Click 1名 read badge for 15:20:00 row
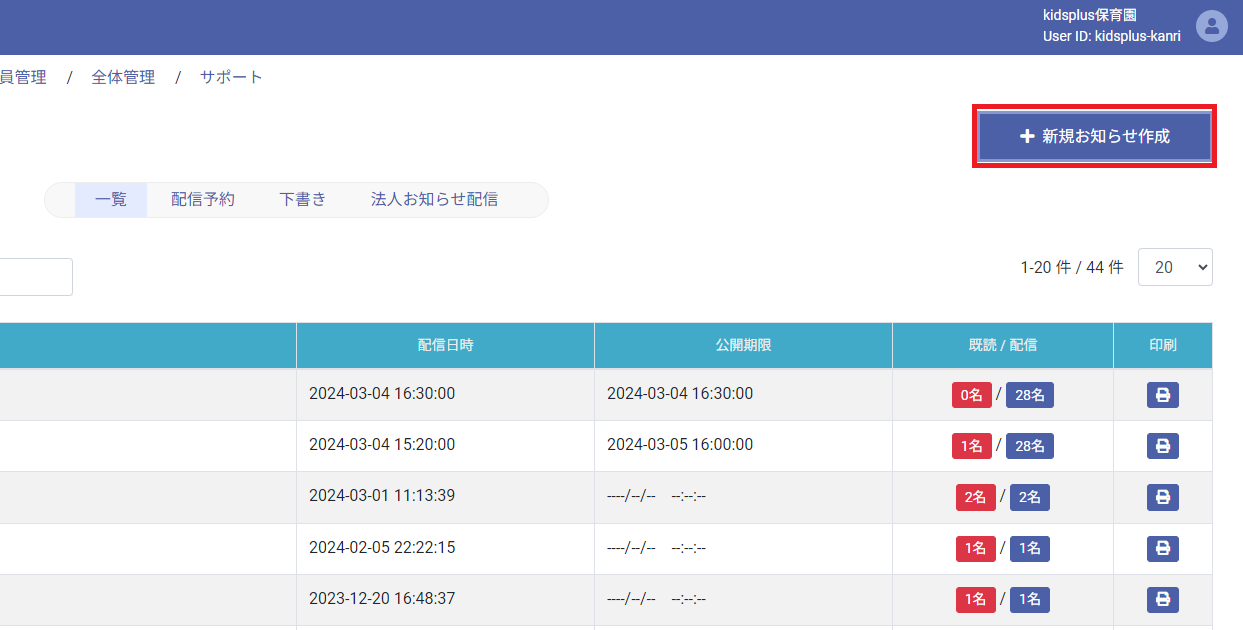This screenshot has width=1243, height=630. point(972,446)
